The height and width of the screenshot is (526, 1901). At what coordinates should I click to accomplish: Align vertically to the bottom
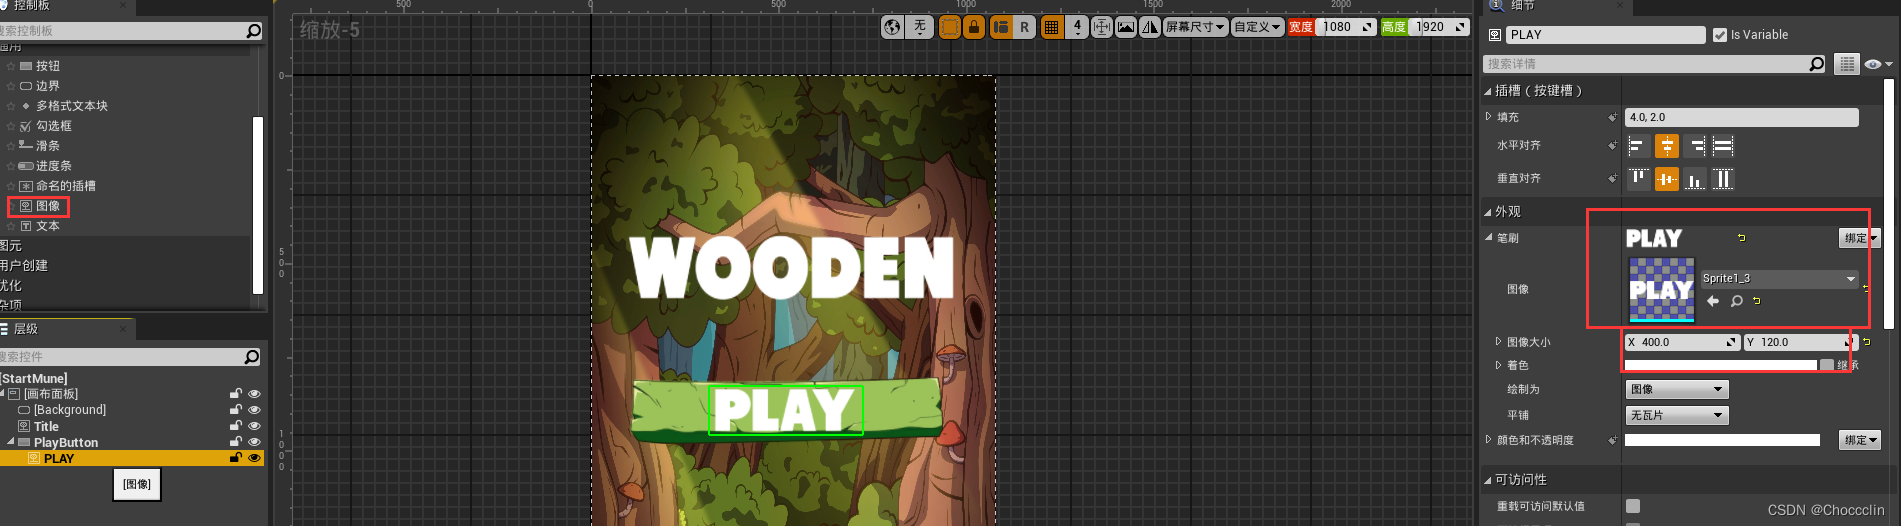(x=1695, y=179)
